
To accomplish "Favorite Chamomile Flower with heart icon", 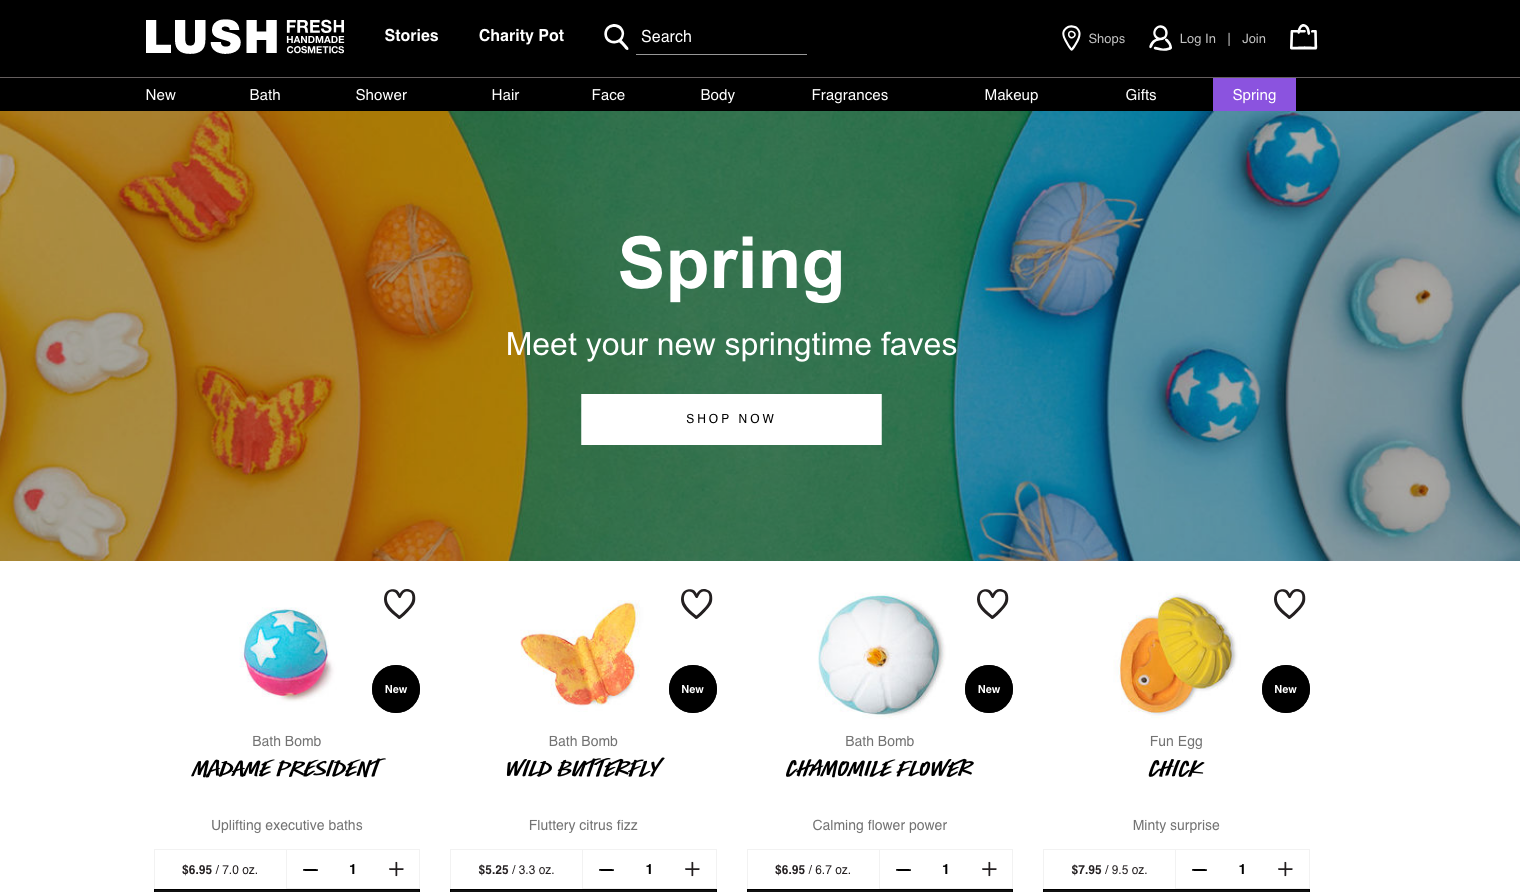I will click(992, 603).
